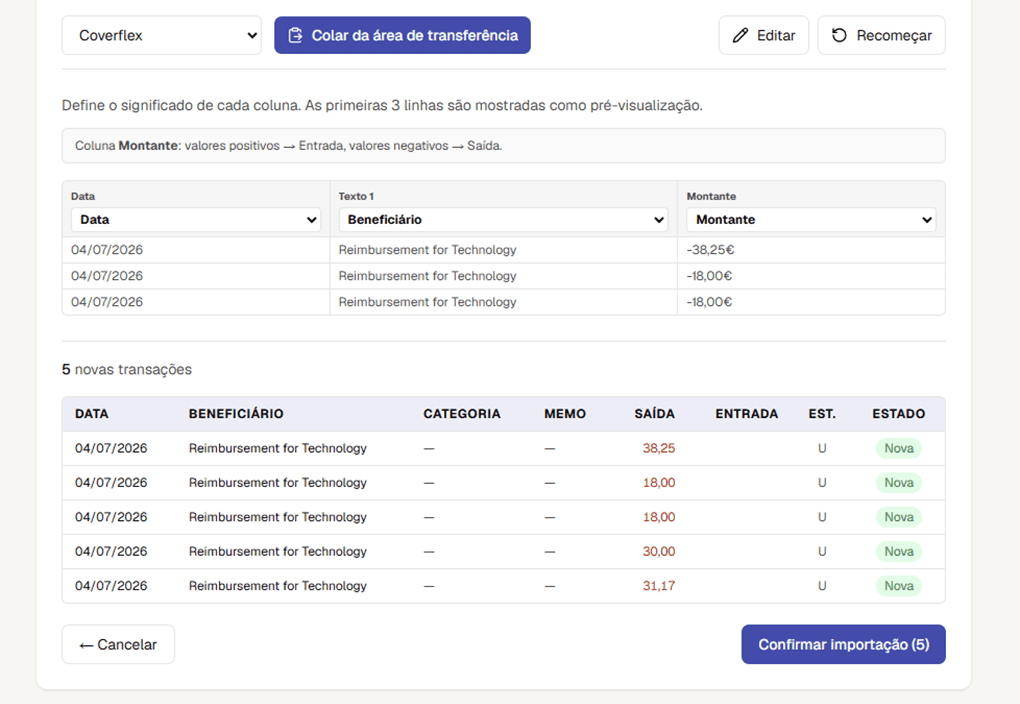Click the ENTRADA column header
This screenshot has width=1020, height=704.
pyautogui.click(x=747, y=414)
